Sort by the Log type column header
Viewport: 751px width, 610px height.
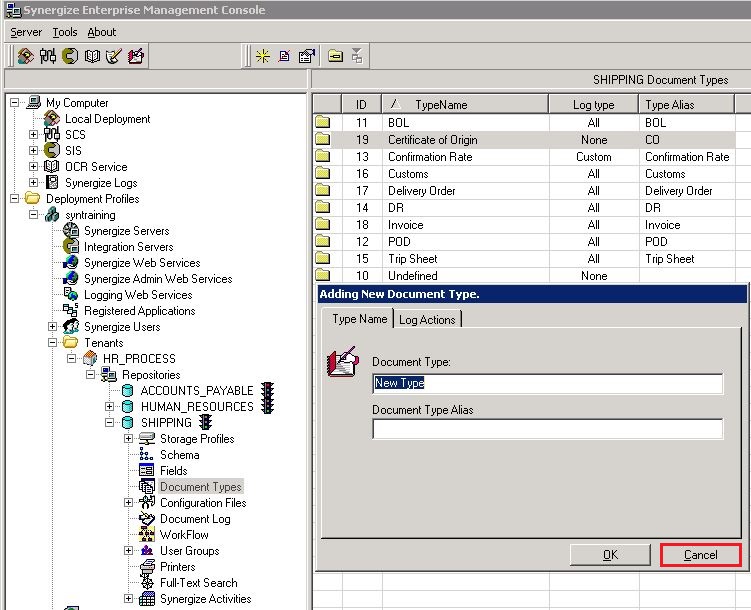(593, 104)
